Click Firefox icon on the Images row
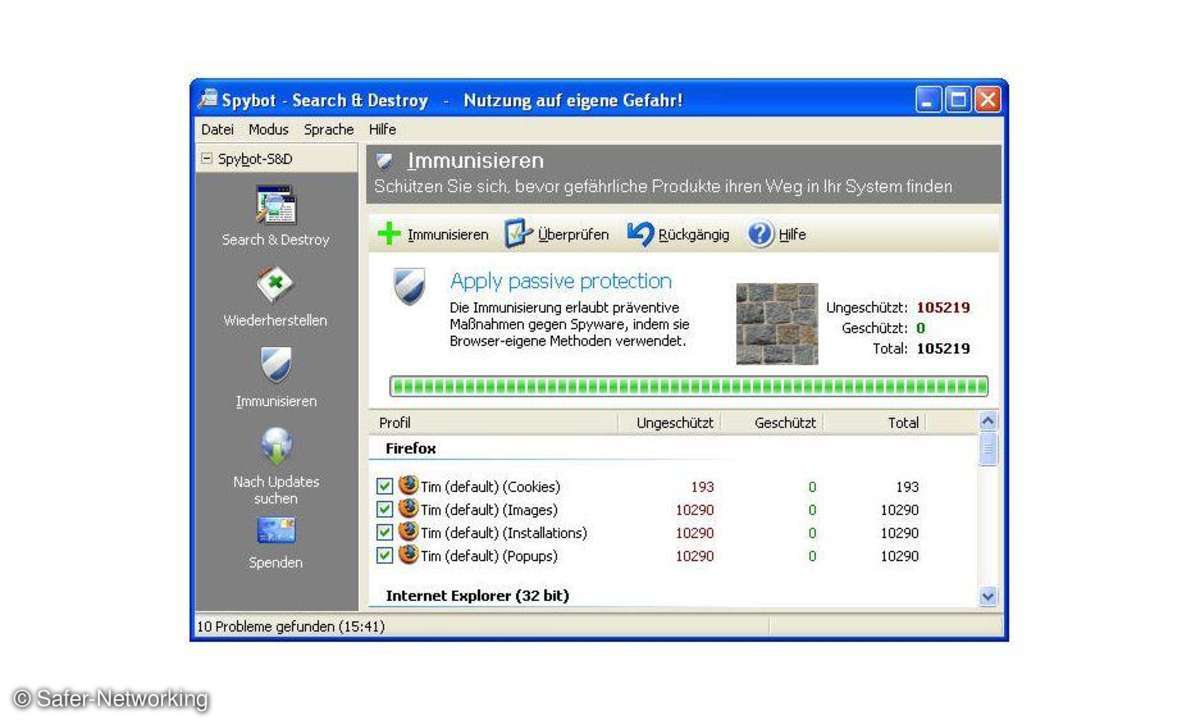 (408, 508)
